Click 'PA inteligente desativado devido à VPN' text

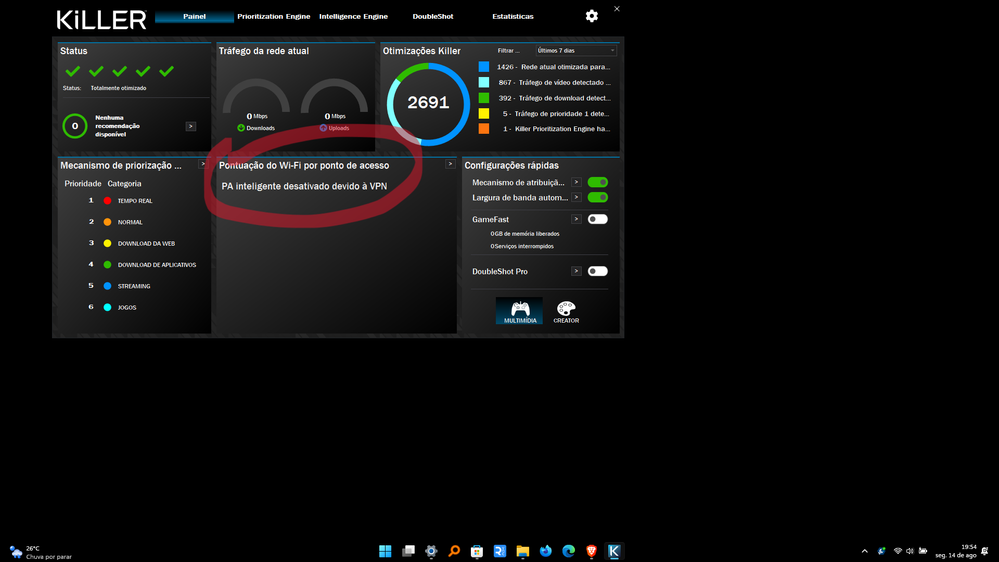[304, 186]
